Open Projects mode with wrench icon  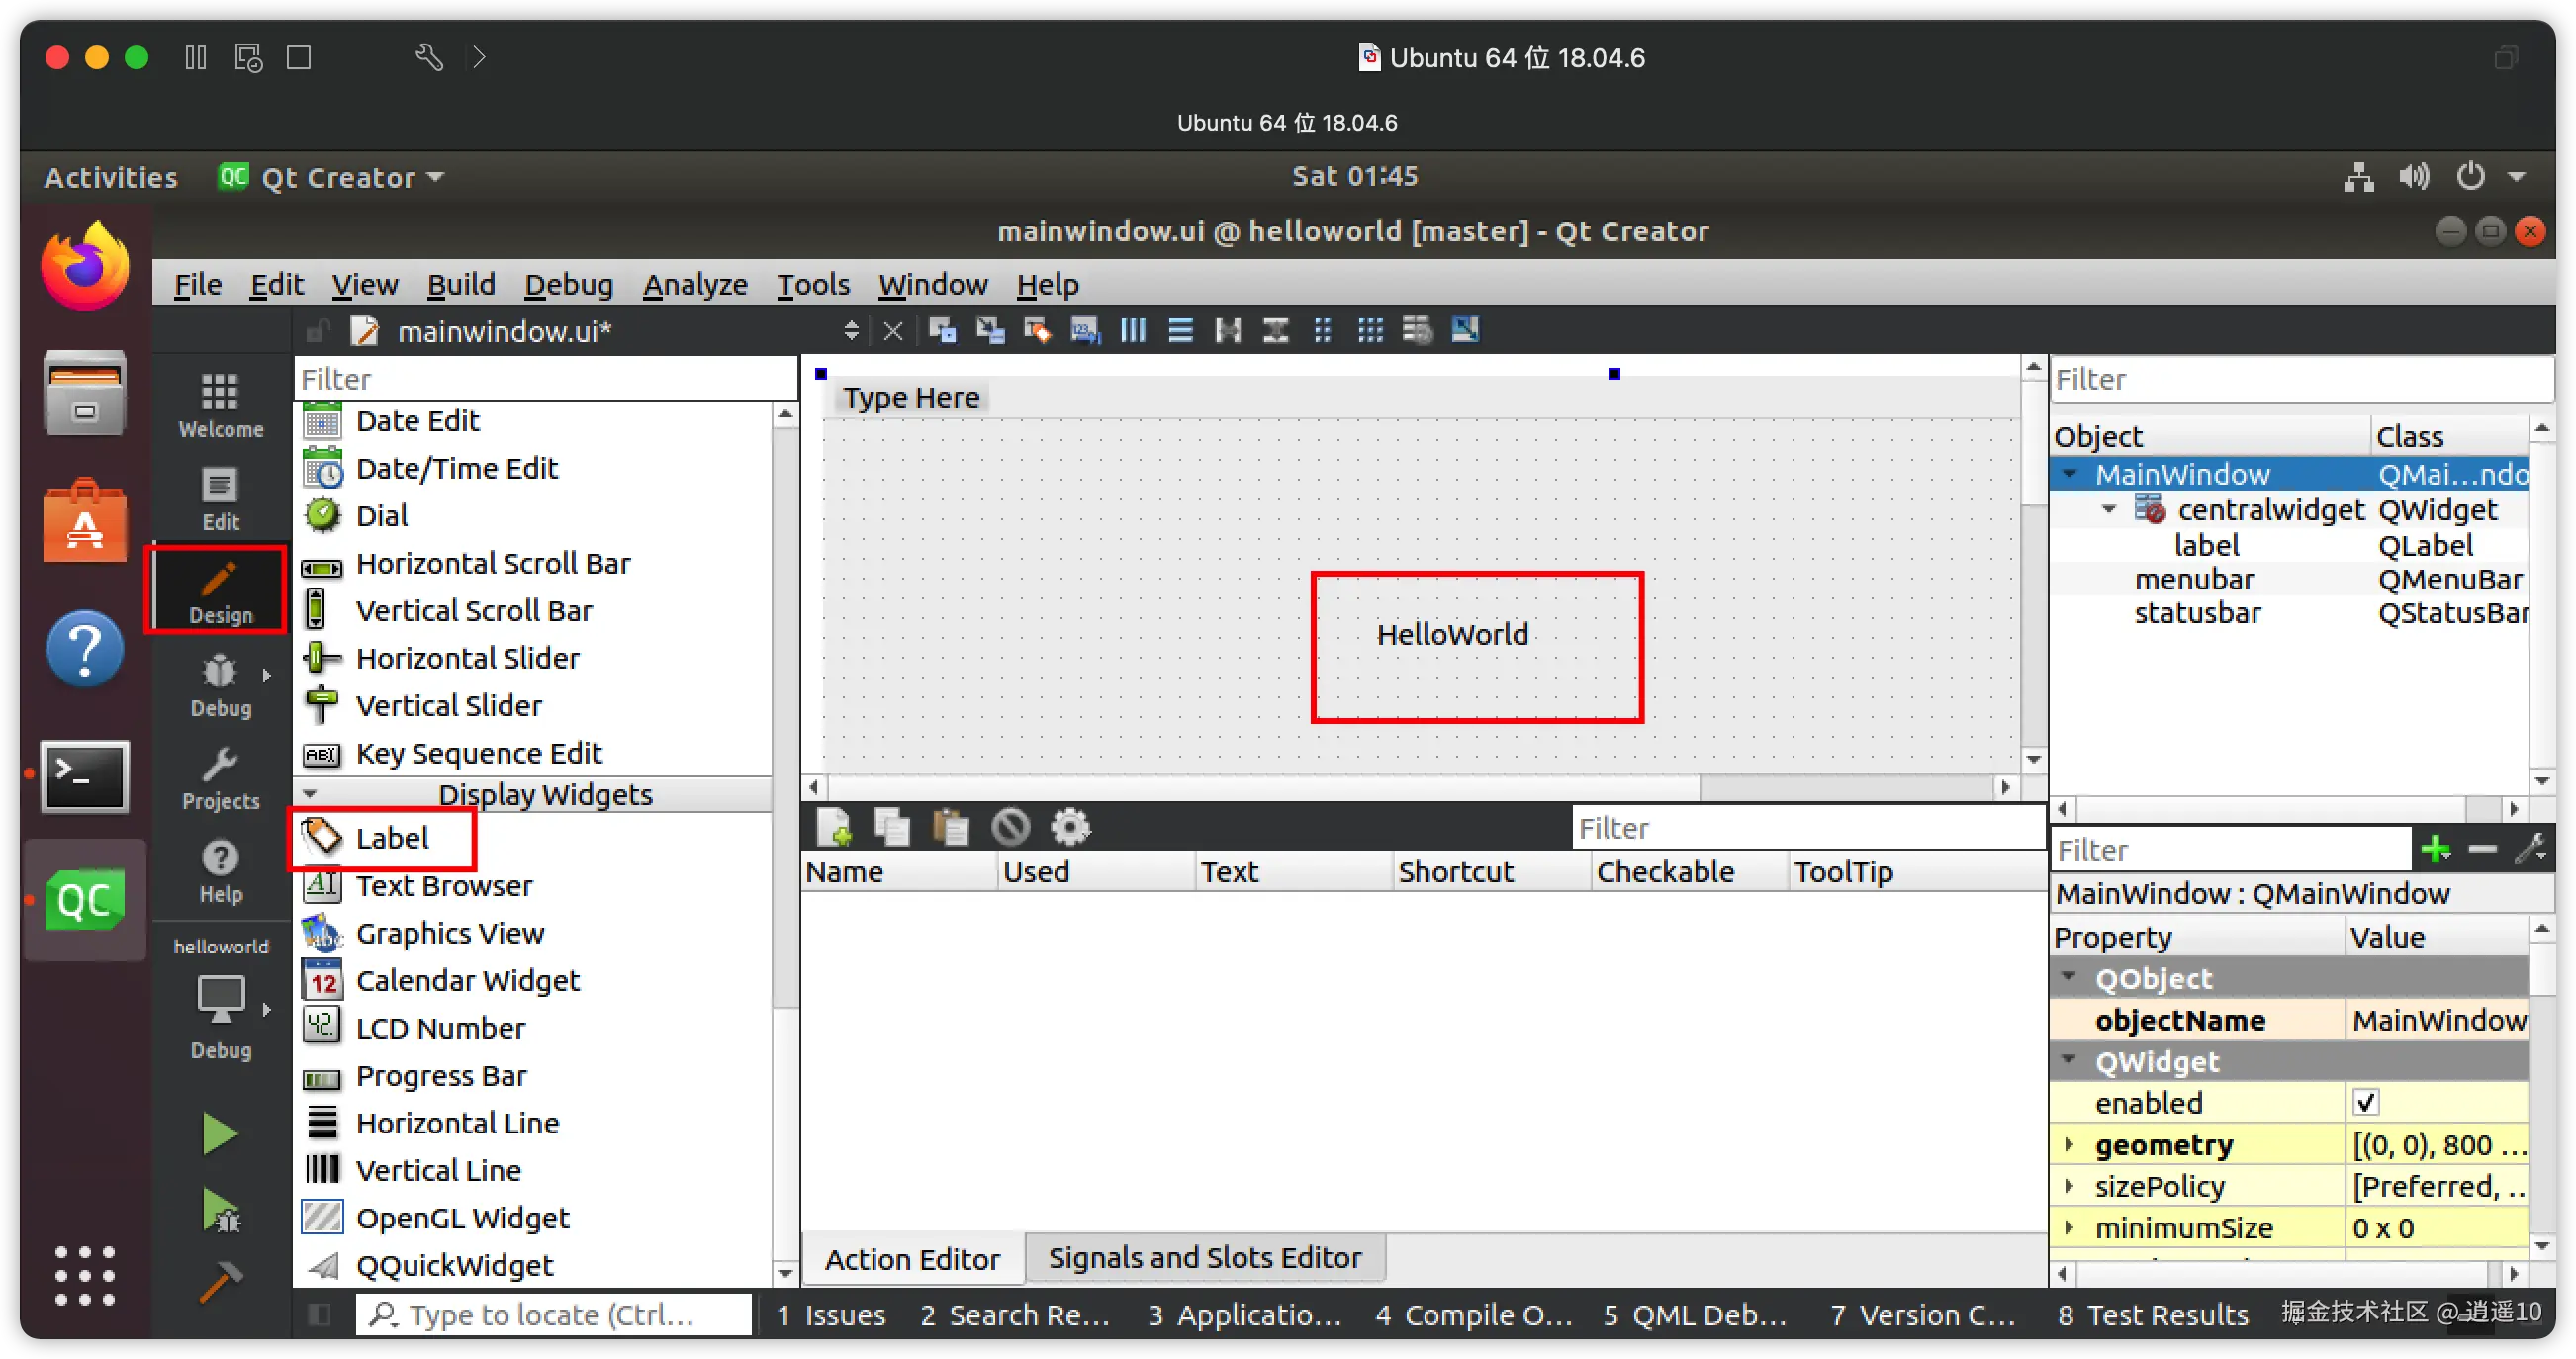[220, 778]
